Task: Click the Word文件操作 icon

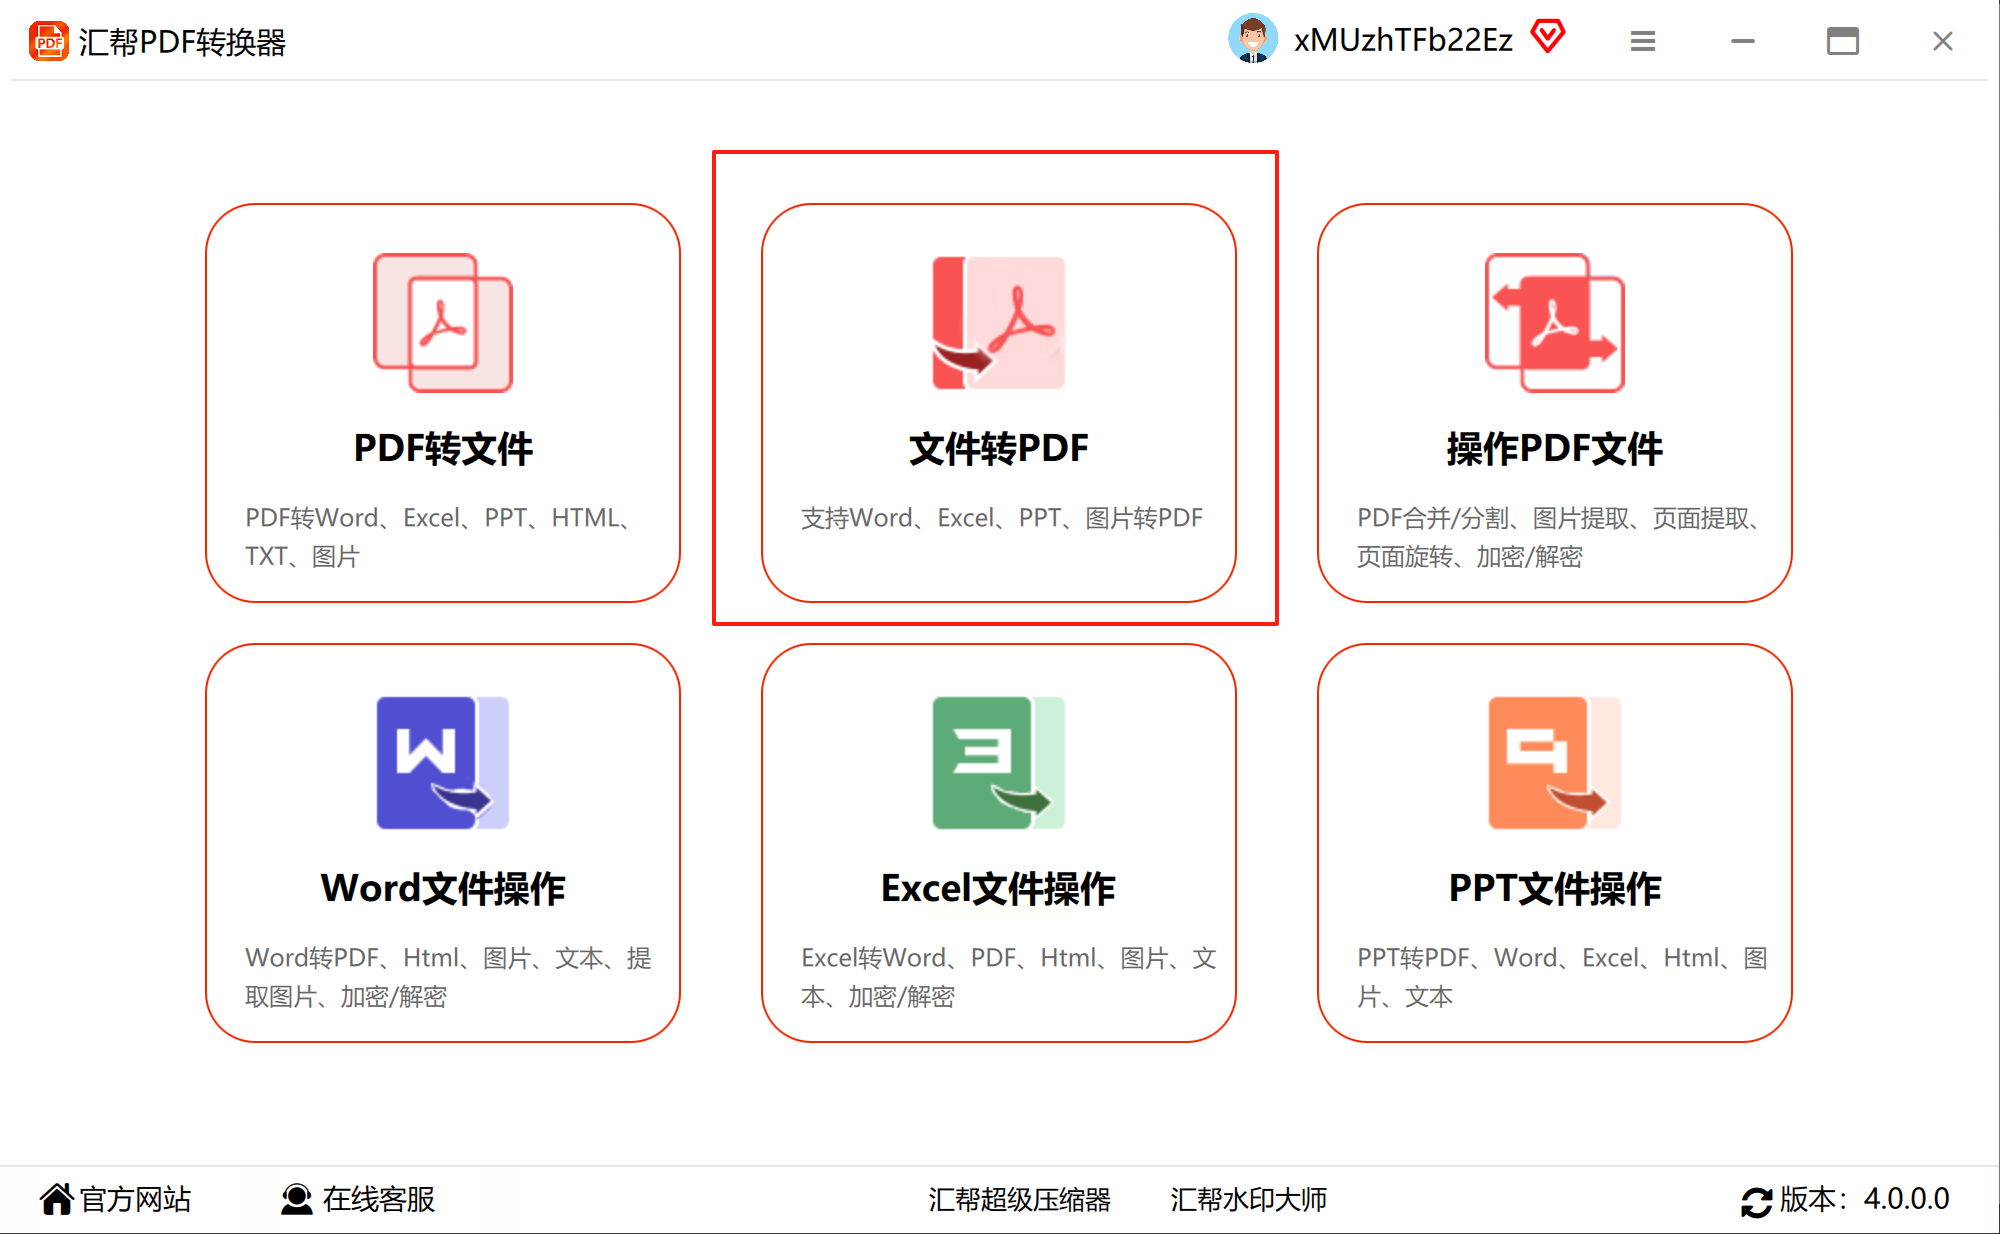Action: (443, 762)
